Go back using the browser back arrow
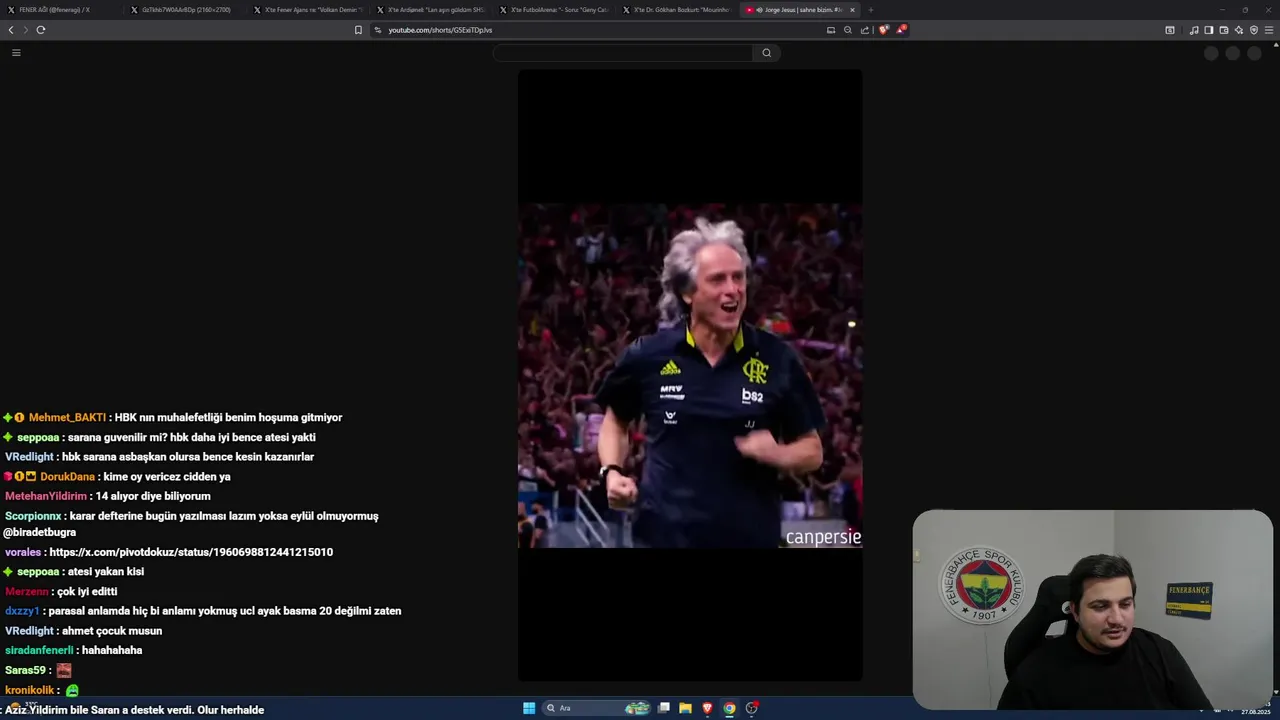Screen dimensions: 1280x720 tap(11, 30)
